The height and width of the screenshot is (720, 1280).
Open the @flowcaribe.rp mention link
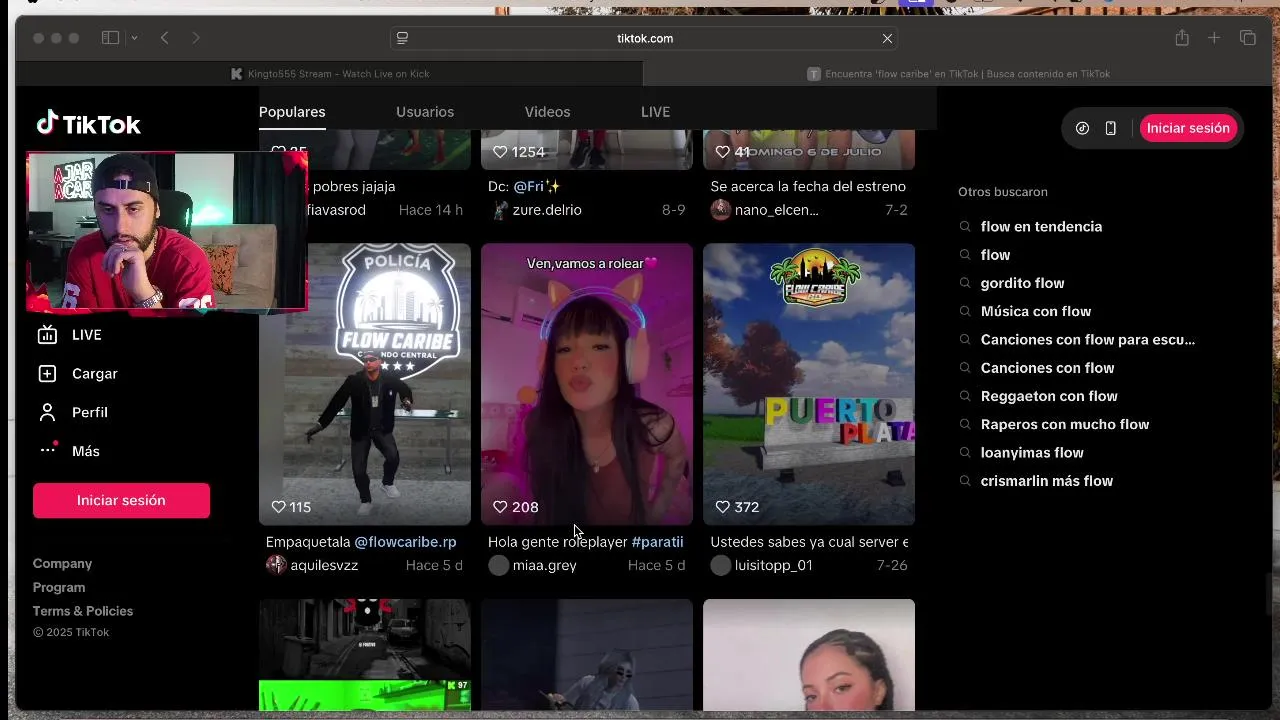click(405, 542)
